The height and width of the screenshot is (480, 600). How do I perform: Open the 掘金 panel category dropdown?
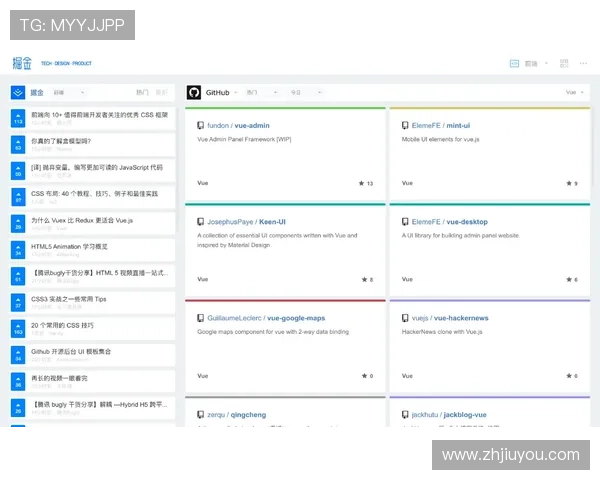[68, 92]
